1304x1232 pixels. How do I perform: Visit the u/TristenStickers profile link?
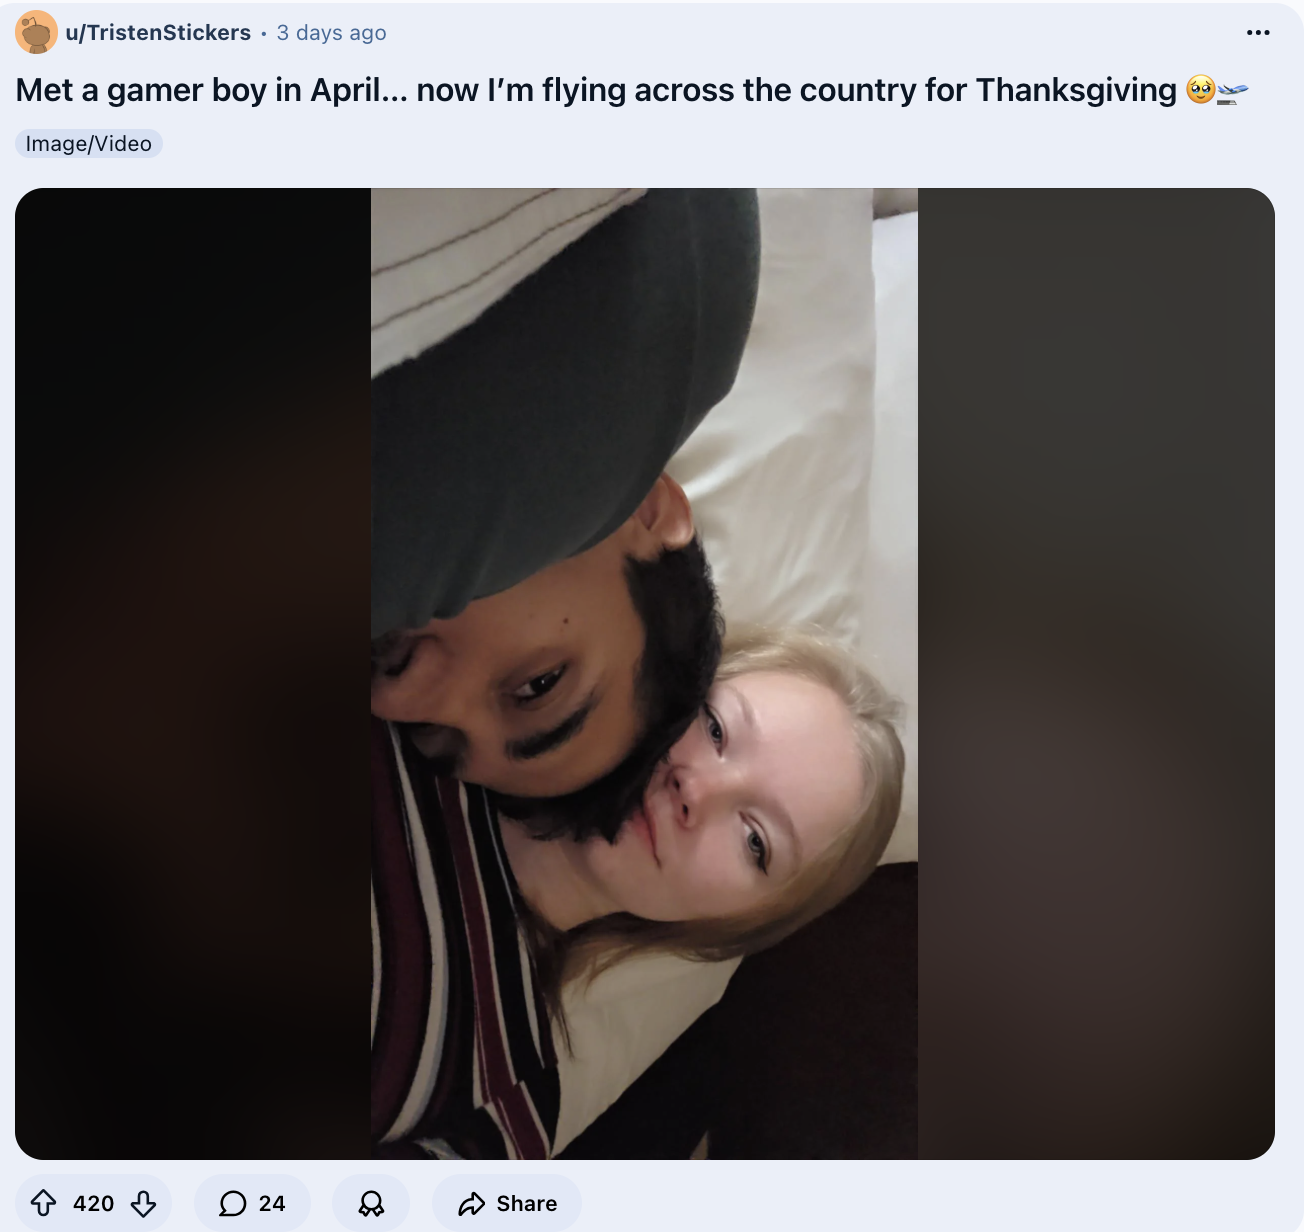point(158,33)
